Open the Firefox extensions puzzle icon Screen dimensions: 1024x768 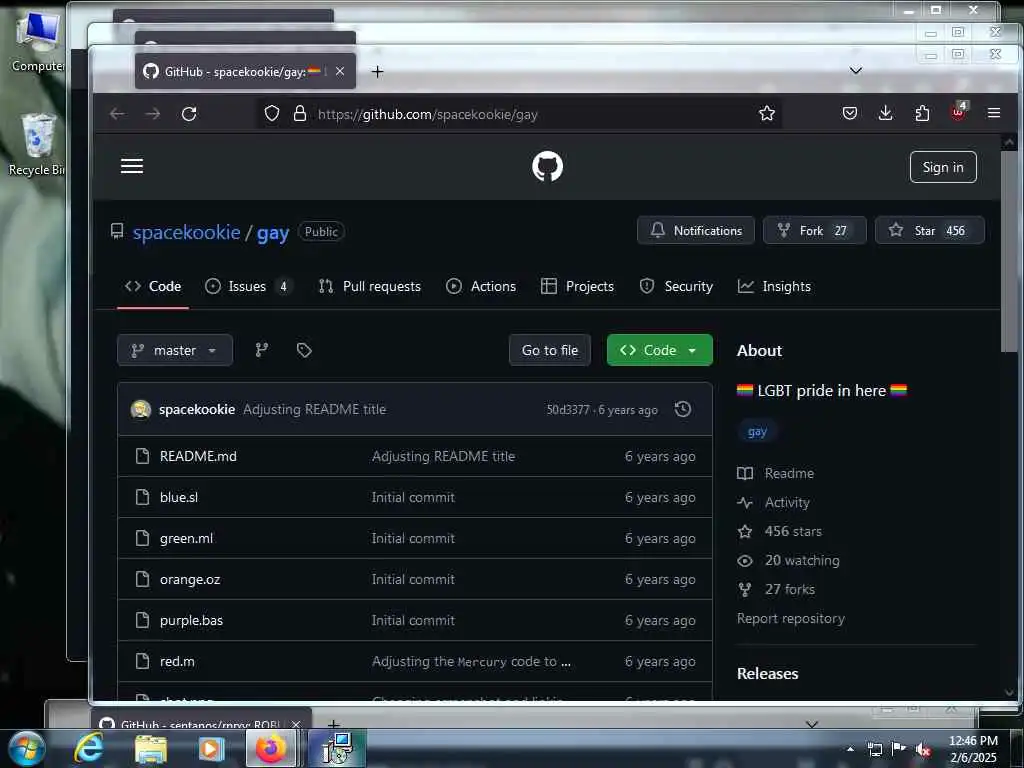(922, 114)
